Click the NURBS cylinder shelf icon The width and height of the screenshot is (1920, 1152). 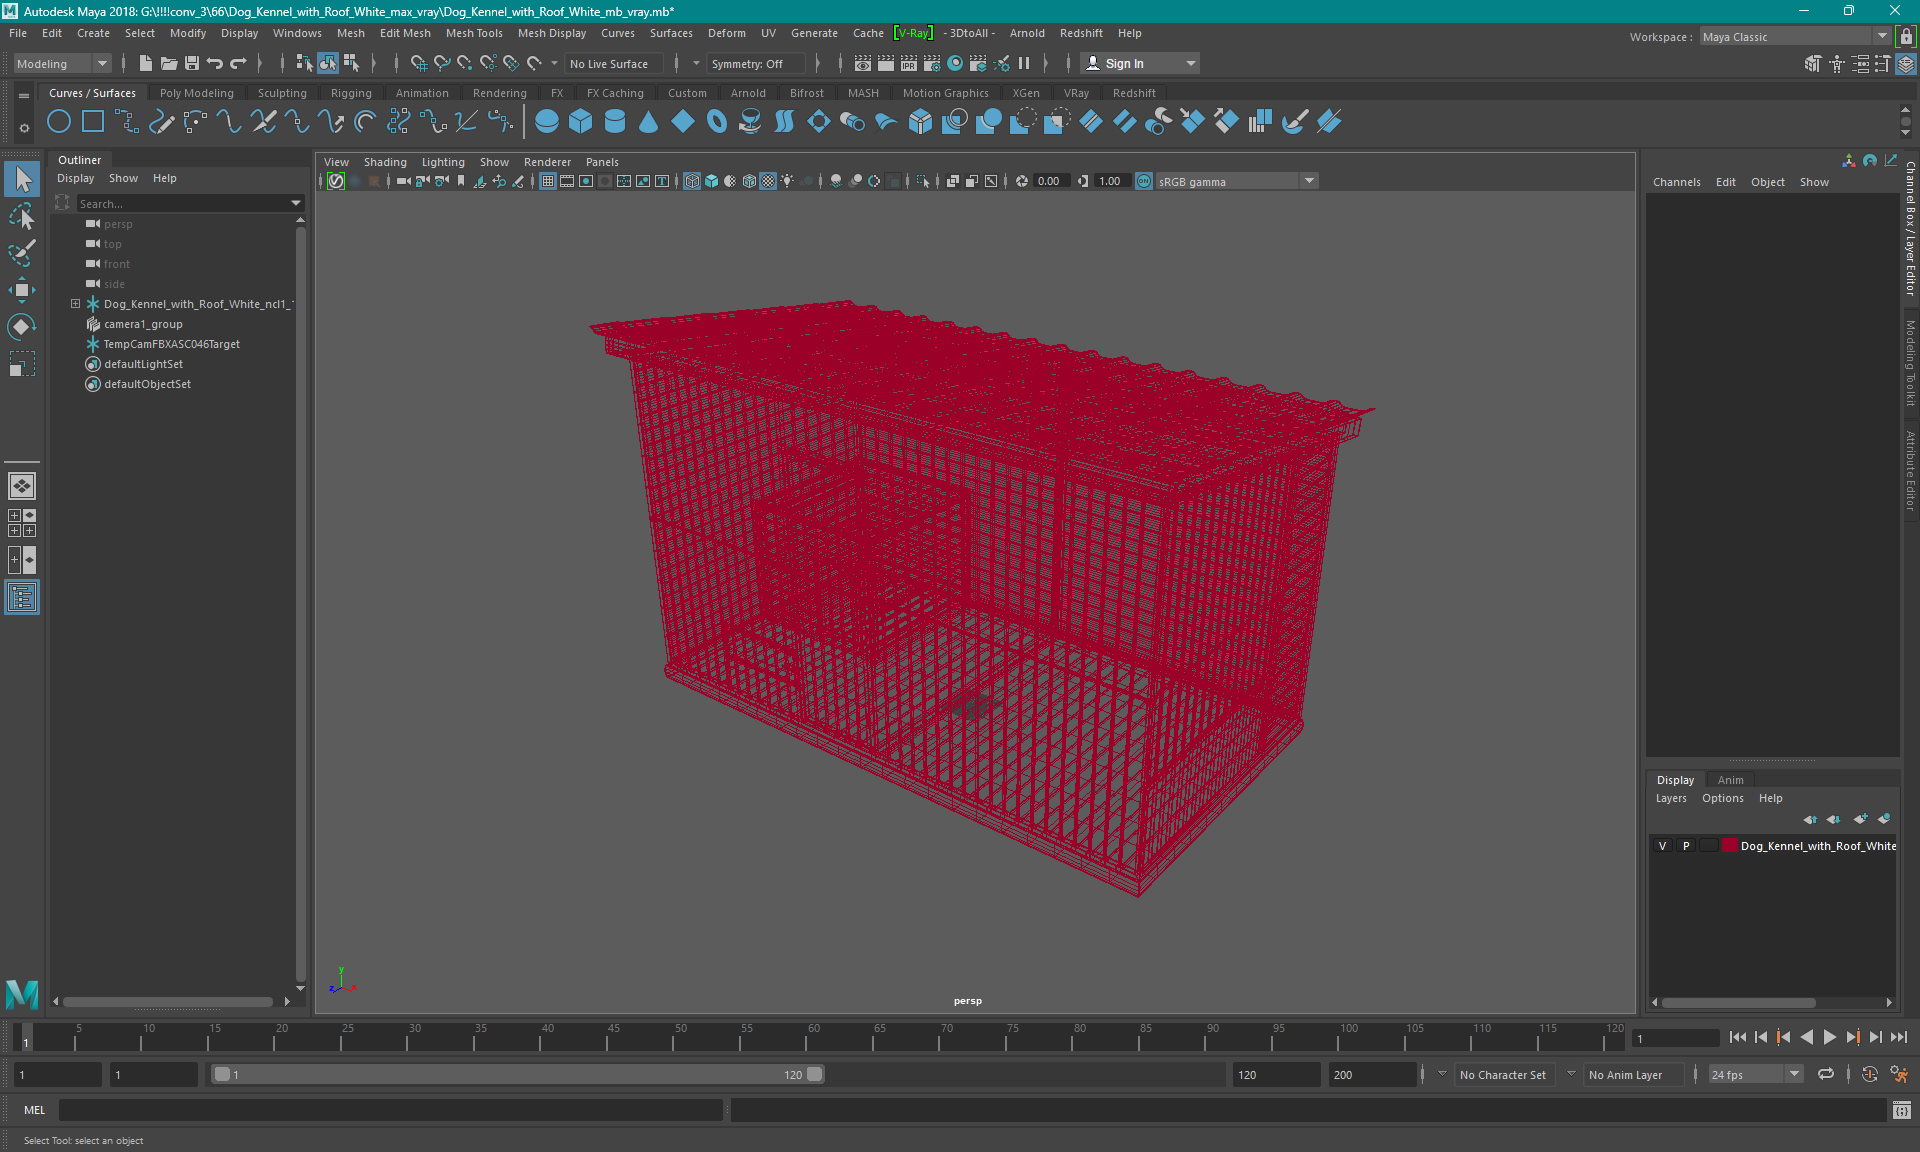[x=615, y=122]
